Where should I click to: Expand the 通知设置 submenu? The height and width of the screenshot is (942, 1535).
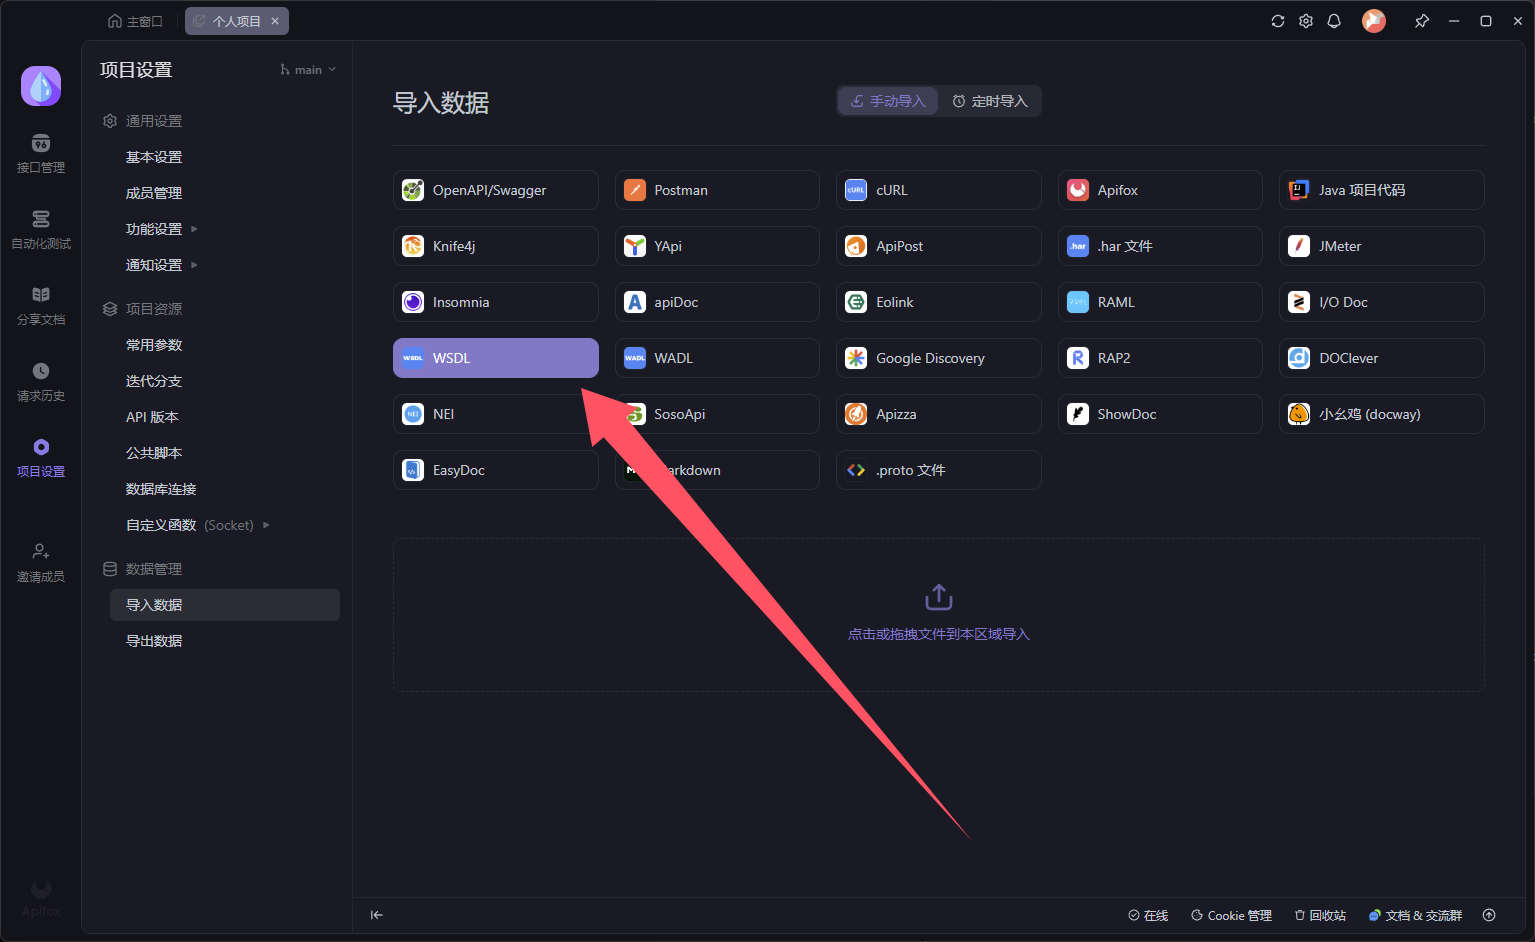(x=161, y=265)
